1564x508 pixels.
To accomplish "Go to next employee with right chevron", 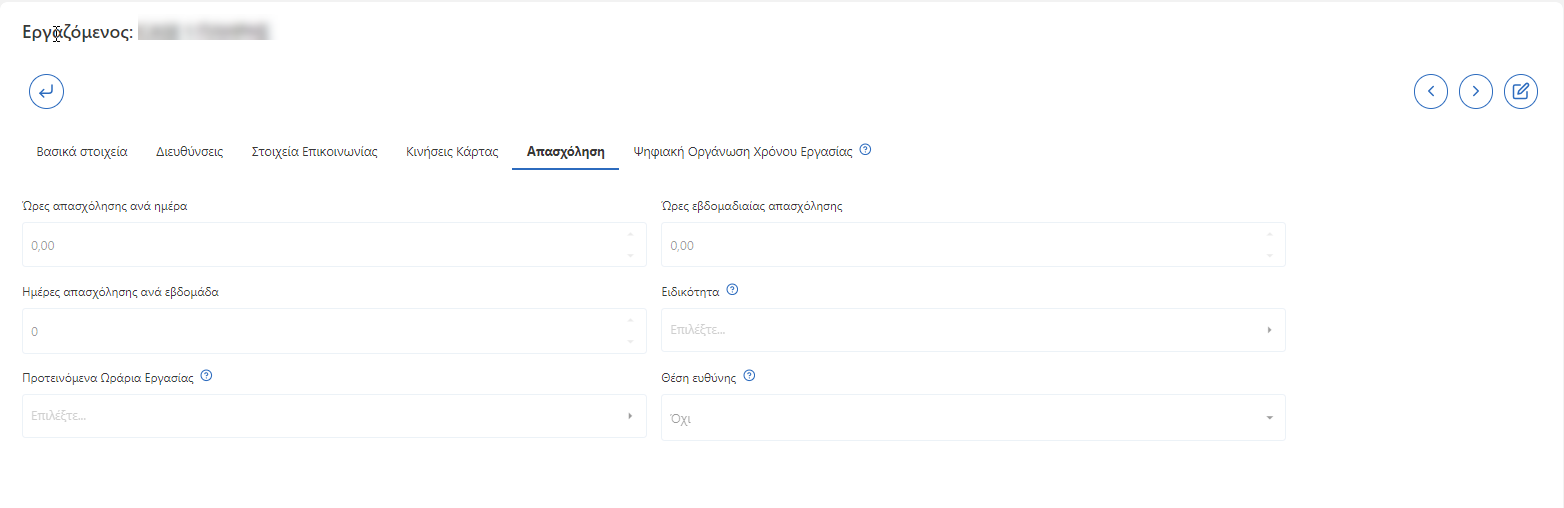I will tap(1475, 91).
